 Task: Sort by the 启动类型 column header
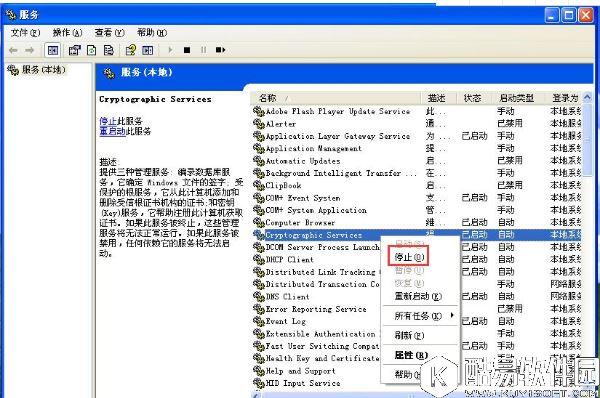[x=518, y=98]
